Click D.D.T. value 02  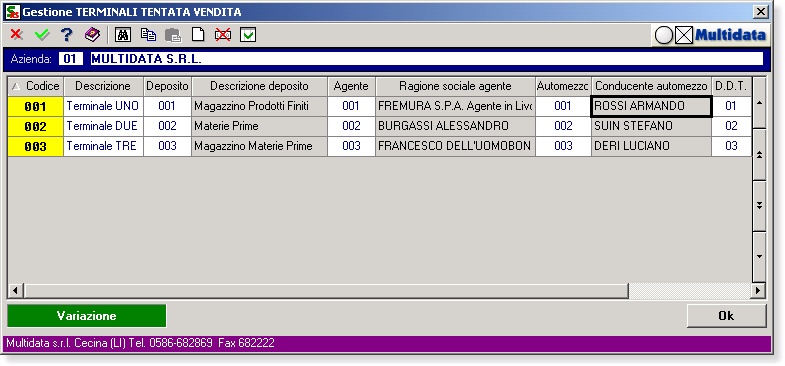tap(731, 126)
